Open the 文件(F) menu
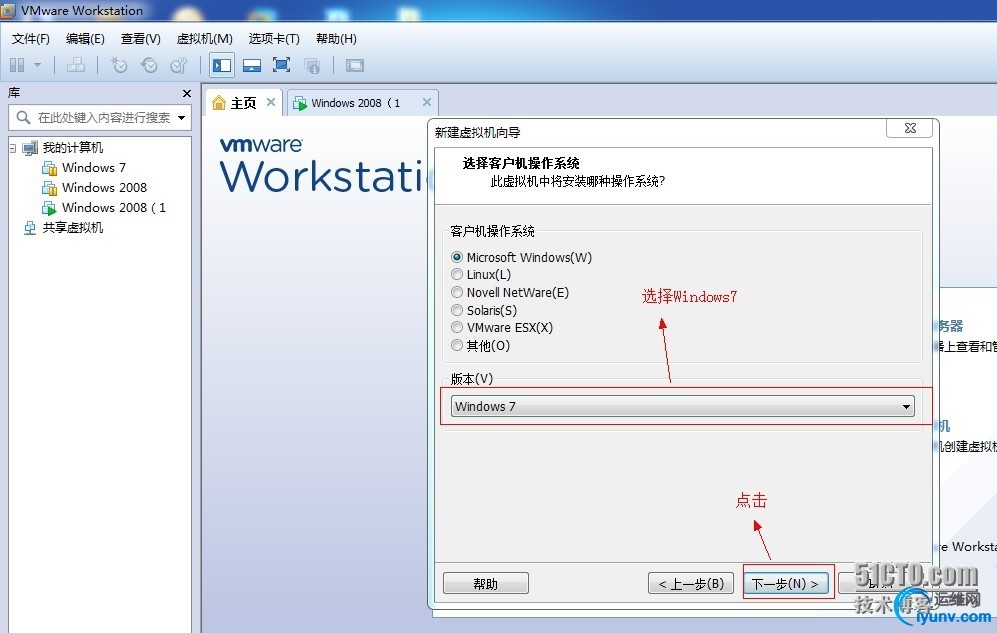Screen dimensions: 997x633 tap(31, 39)
